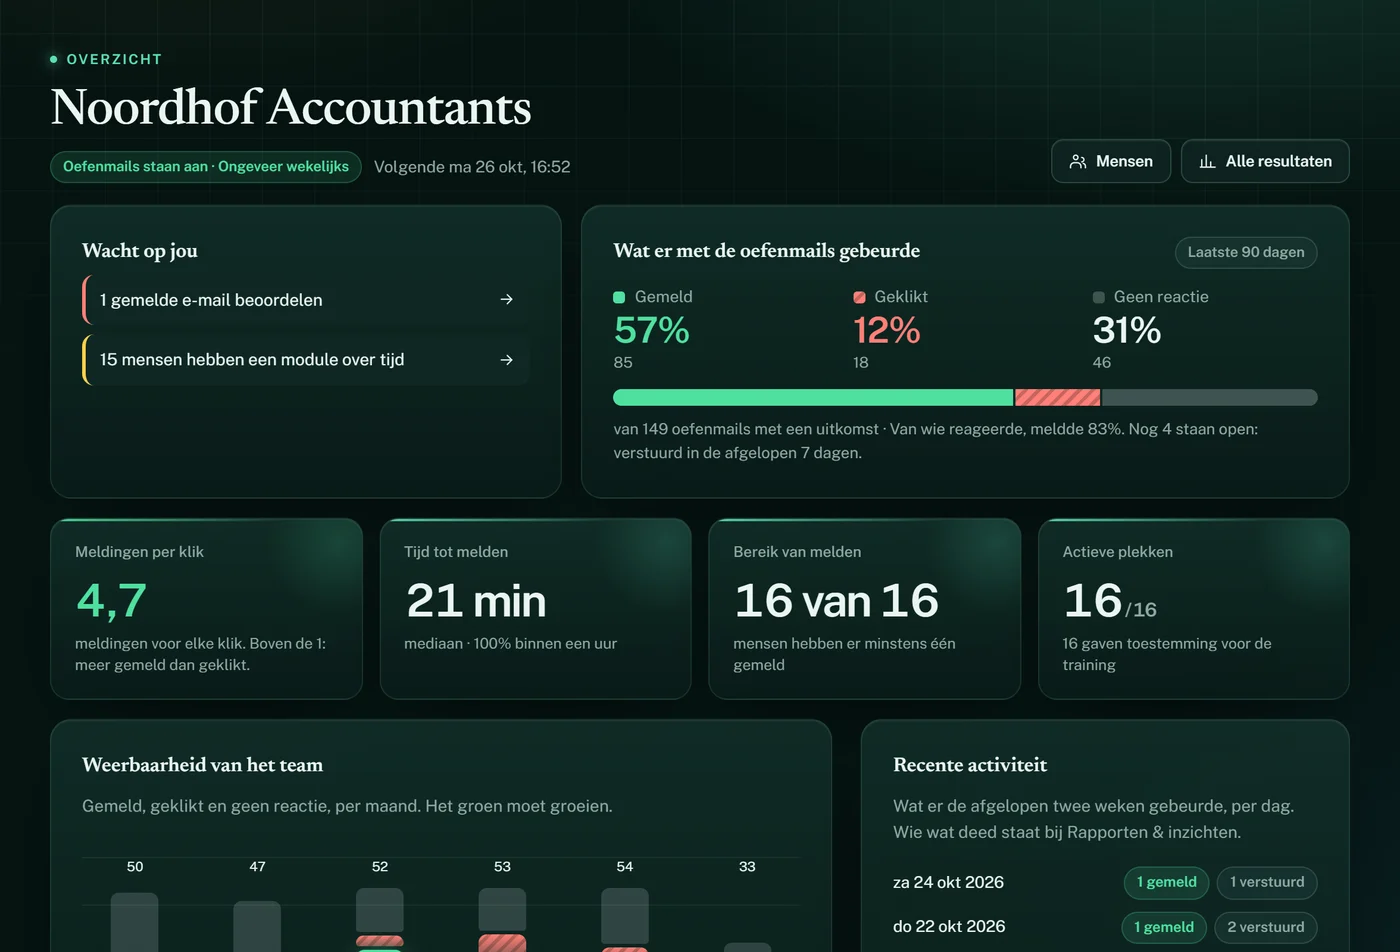
Task: Click the 'Oefenmails staan aan' status pill
Action: click(206, 167)
